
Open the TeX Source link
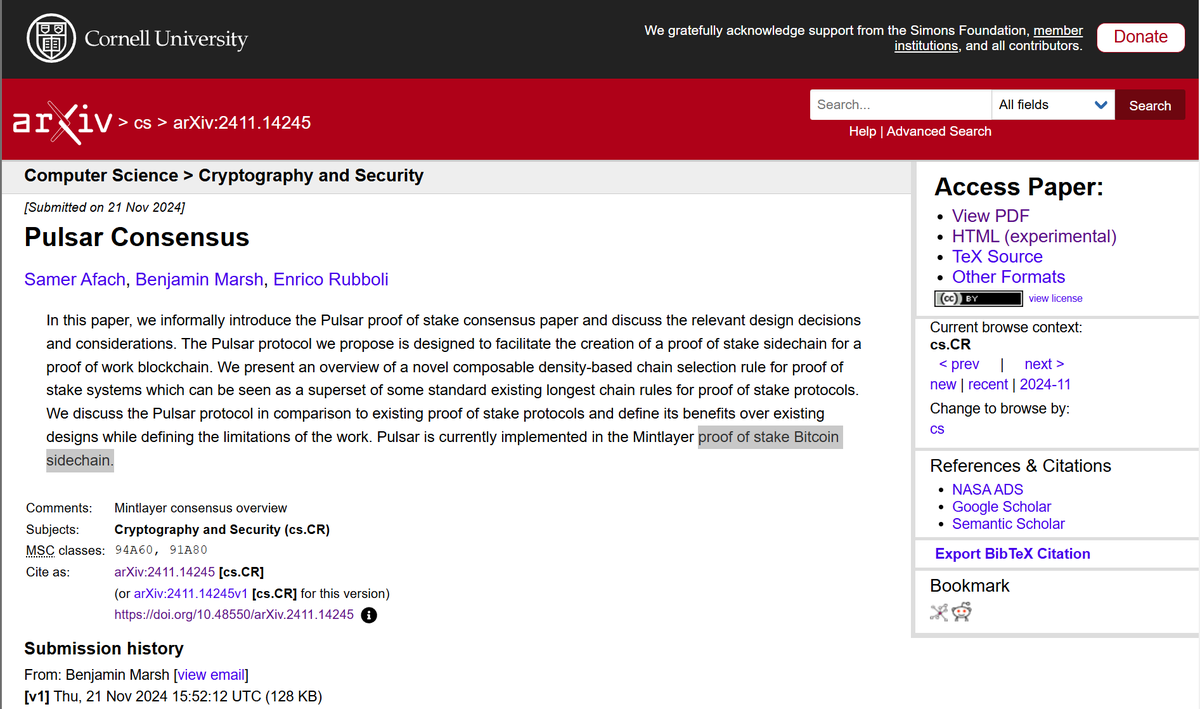(x=997, y=257)
